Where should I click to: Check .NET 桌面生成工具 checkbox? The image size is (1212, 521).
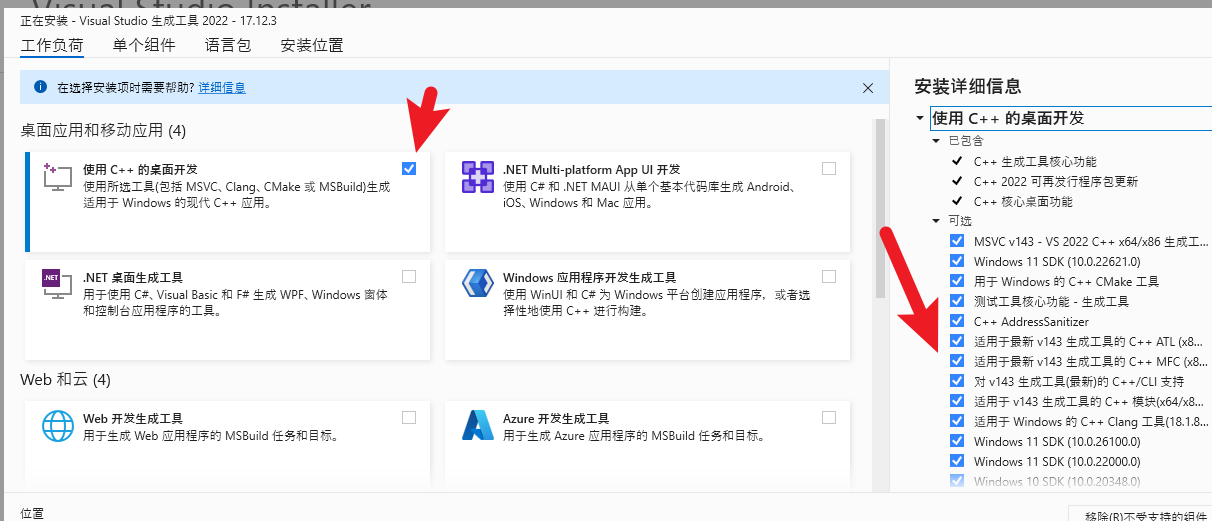409,276
